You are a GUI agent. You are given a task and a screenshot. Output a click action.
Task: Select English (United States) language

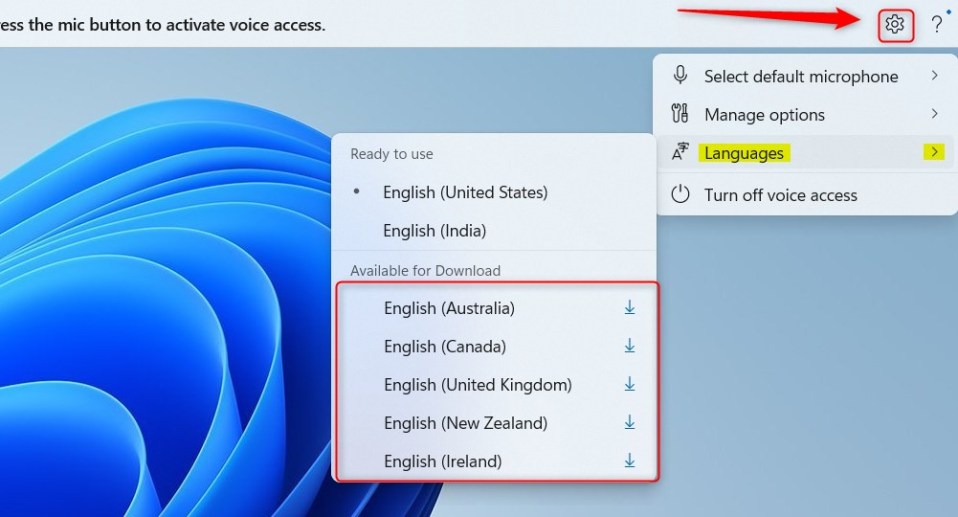pyautogui.click(x=494, y=192)
